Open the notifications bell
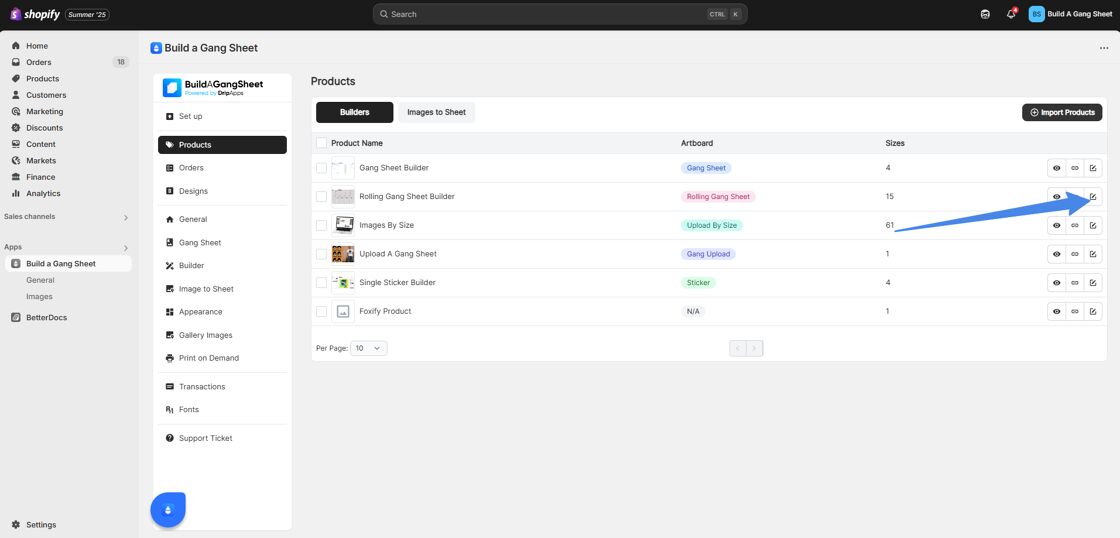 [1011, 14]
